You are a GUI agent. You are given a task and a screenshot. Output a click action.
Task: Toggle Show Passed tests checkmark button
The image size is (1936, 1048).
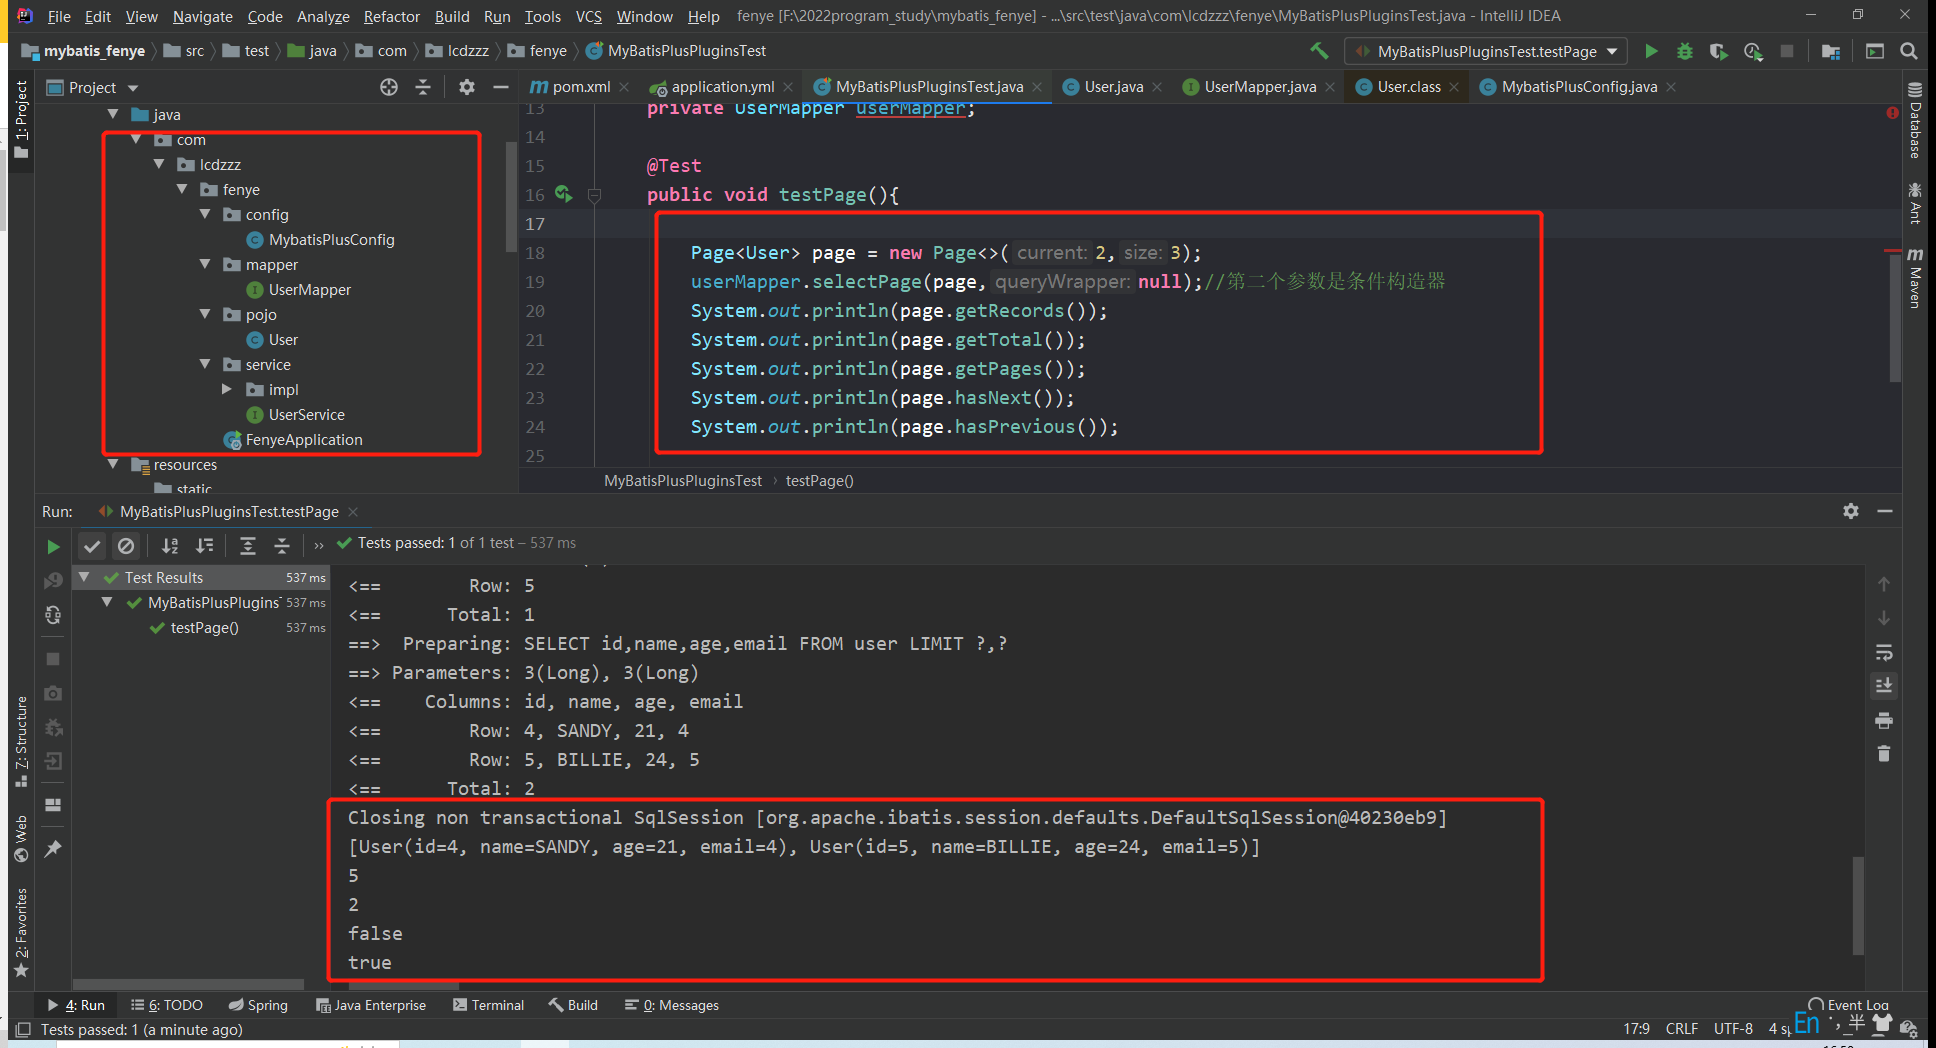[x=92, y=545]
